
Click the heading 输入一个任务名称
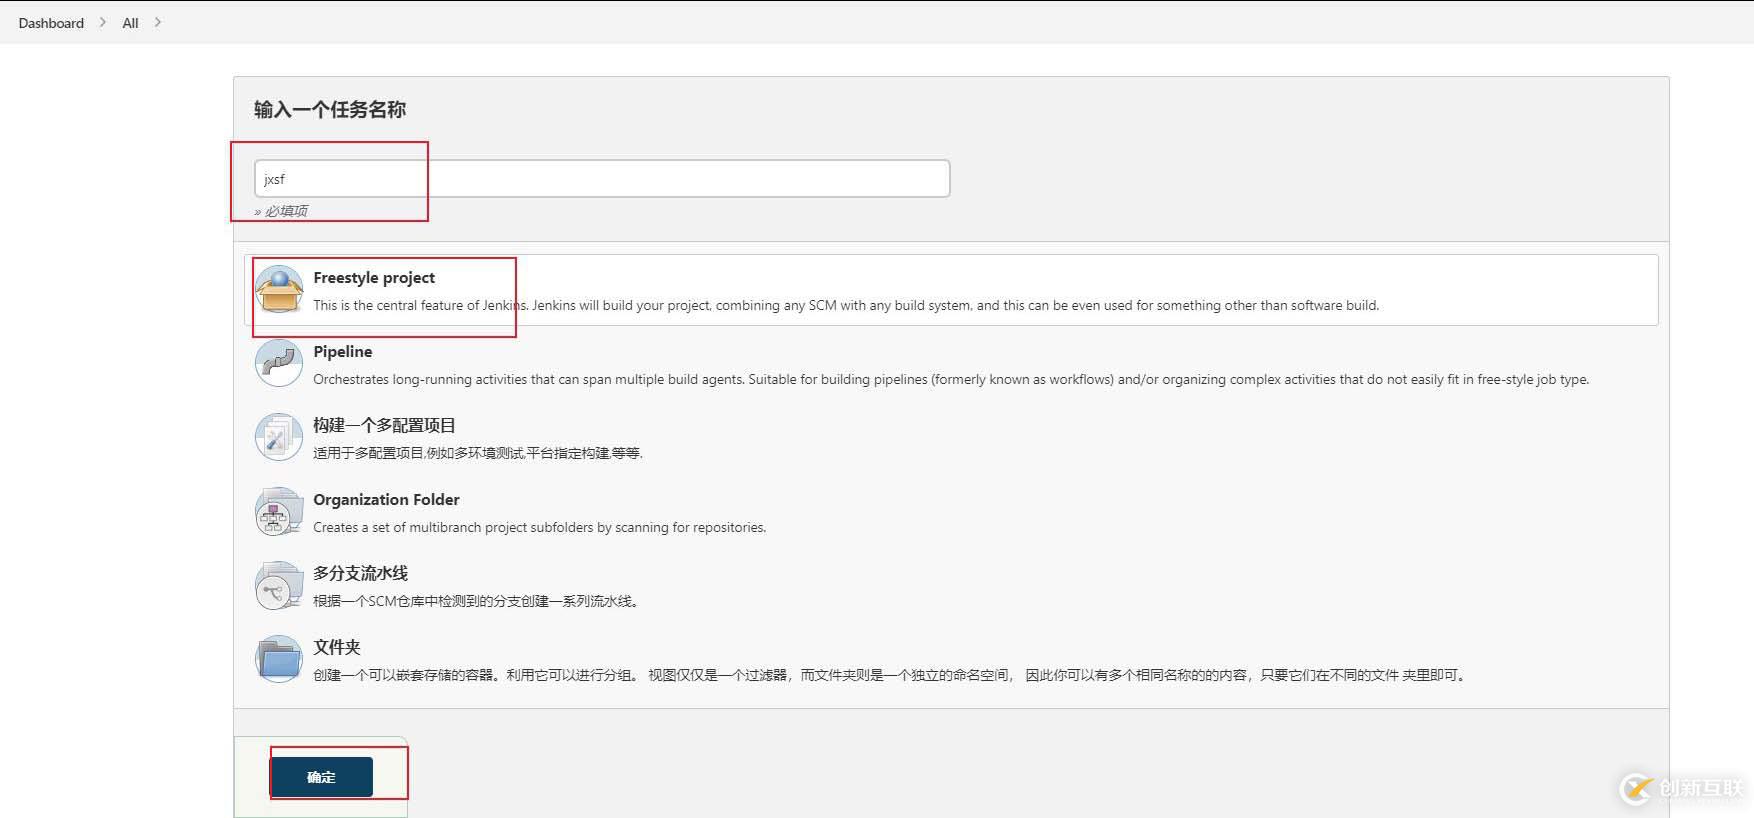click(330, 110)
